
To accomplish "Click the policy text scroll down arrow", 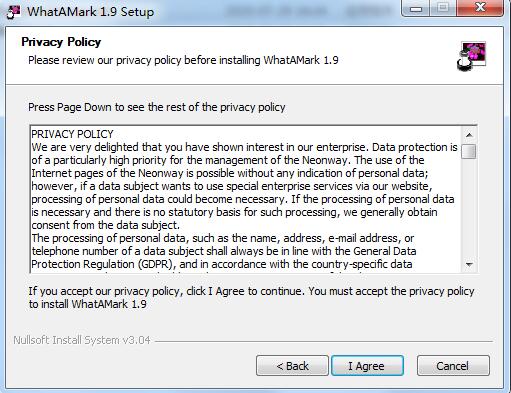I will click(x=469, y=265).
